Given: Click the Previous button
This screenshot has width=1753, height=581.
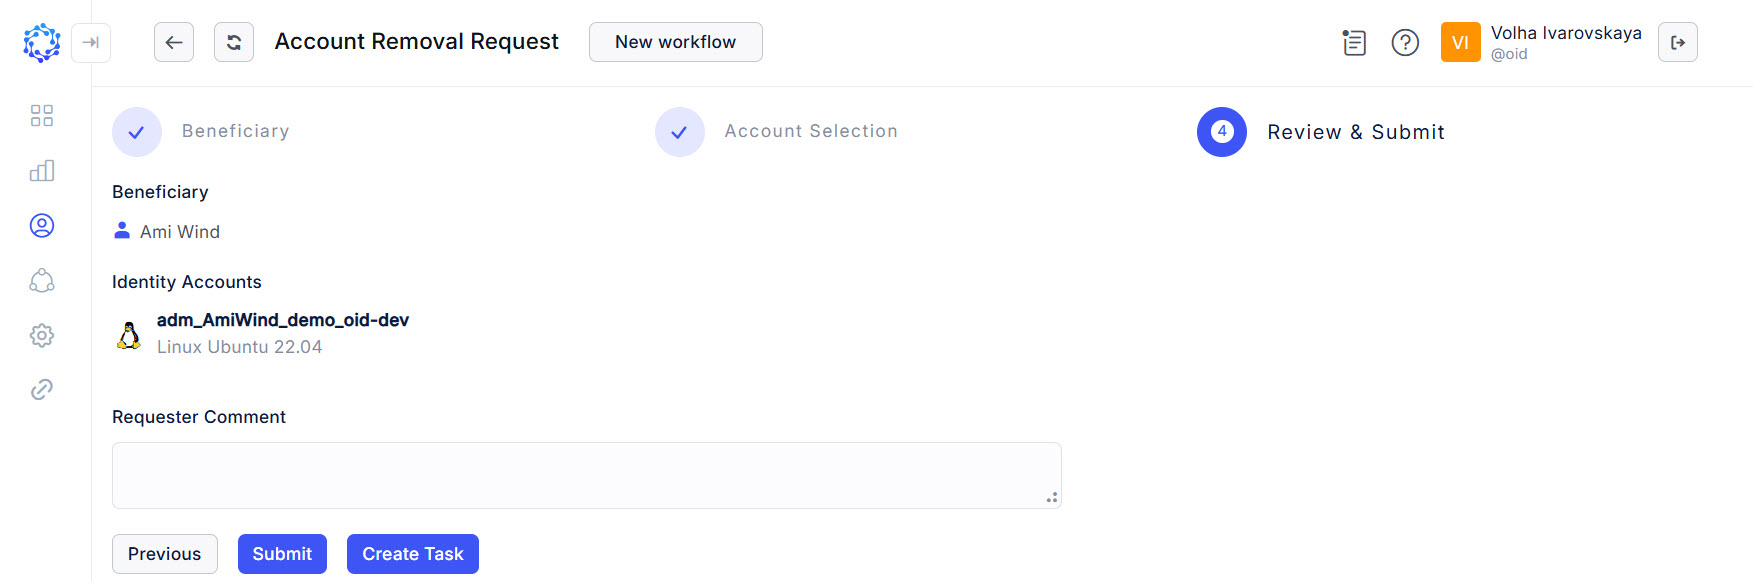Looking at the screenshot, I should coord(164,553).
